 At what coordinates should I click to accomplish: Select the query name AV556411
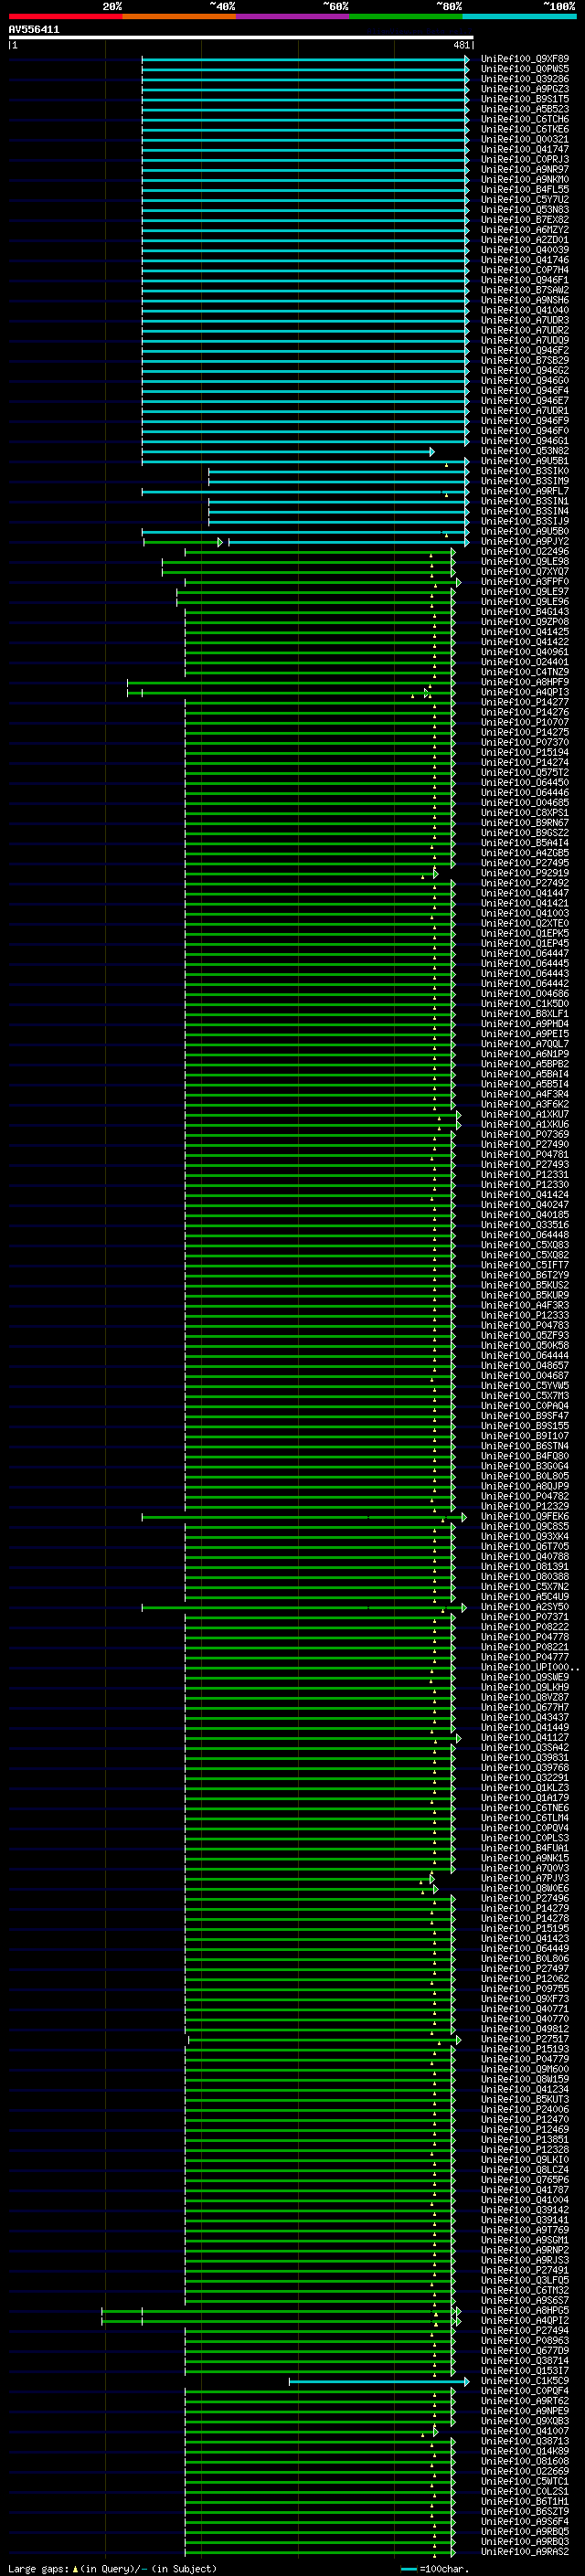(x=34, y=30)
